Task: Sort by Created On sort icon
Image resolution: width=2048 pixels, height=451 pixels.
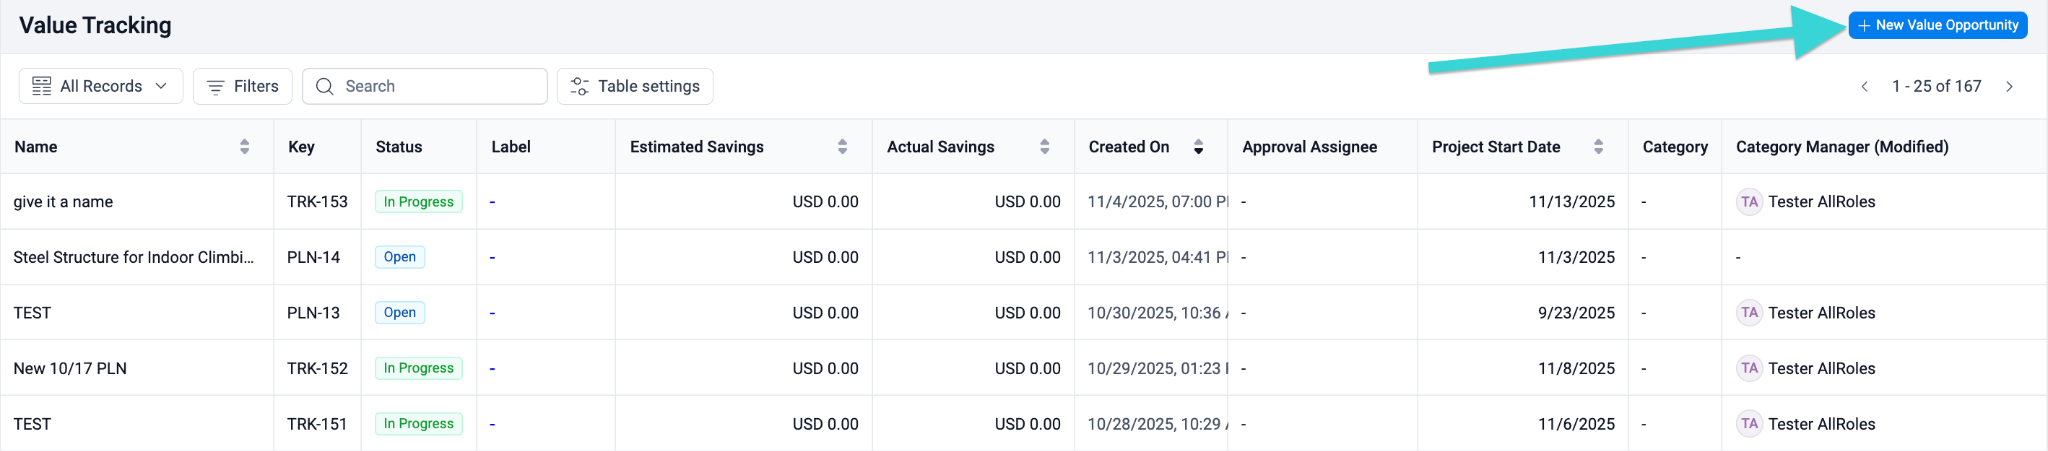Action: [1198, 147]
